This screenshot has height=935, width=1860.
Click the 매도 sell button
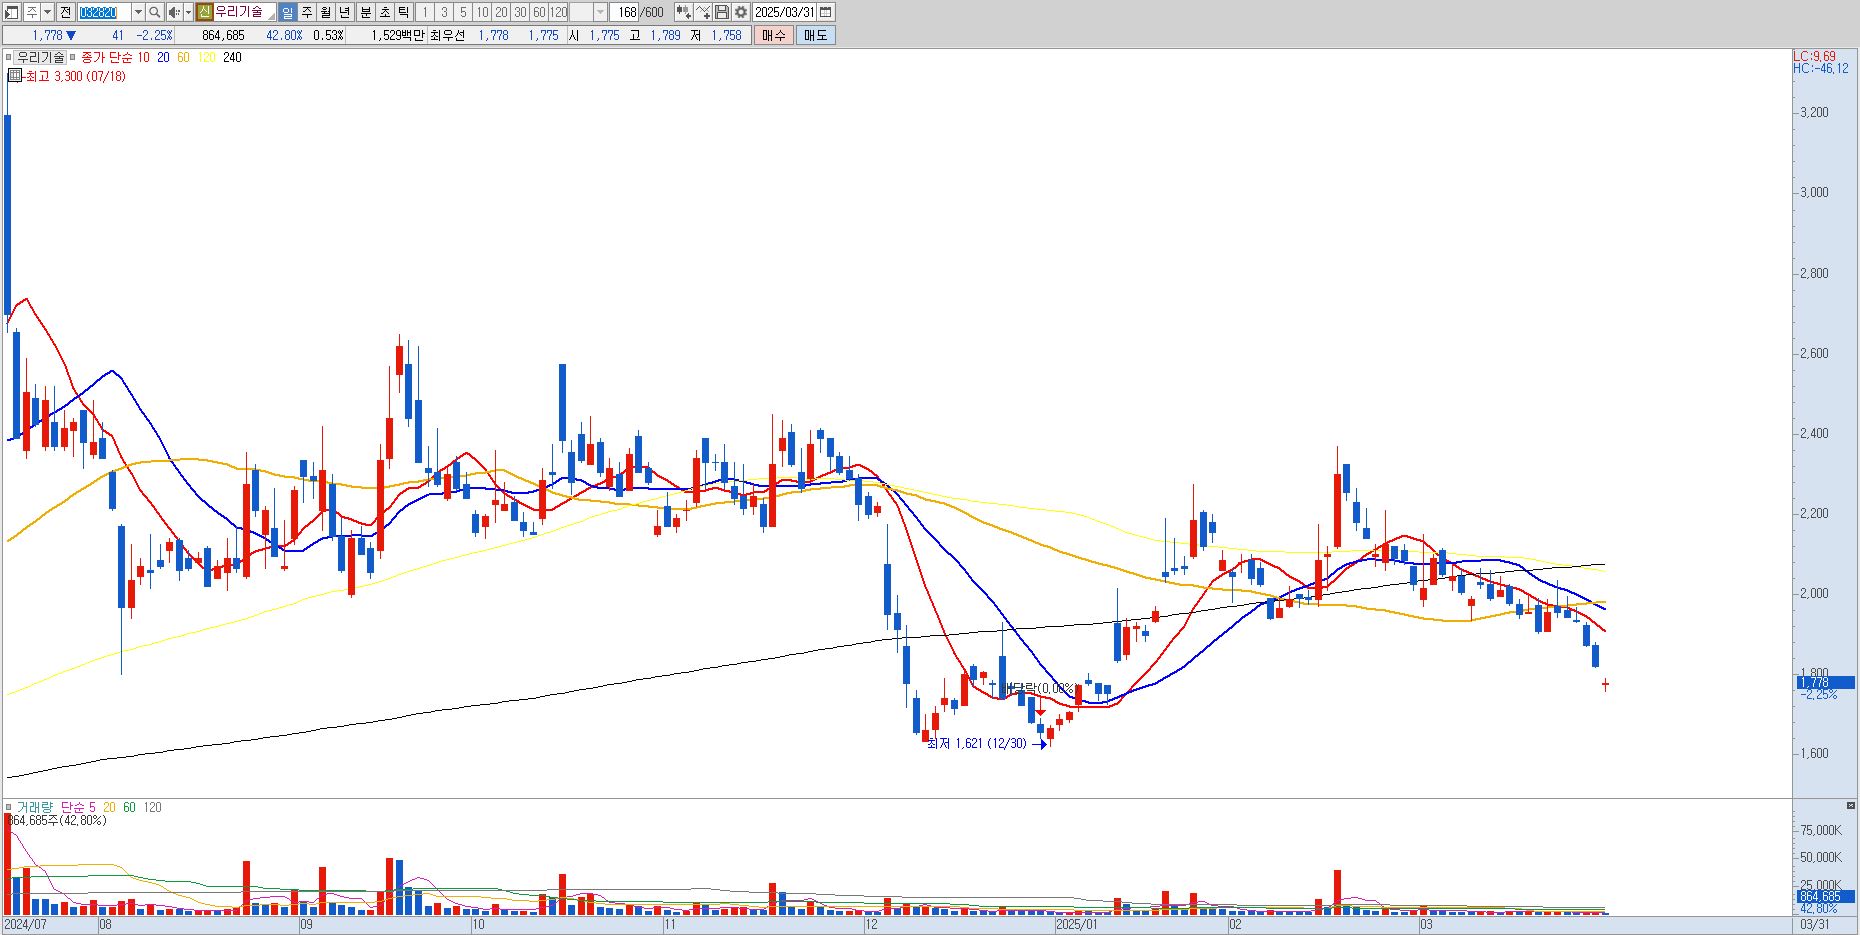(x=816, y=35)
